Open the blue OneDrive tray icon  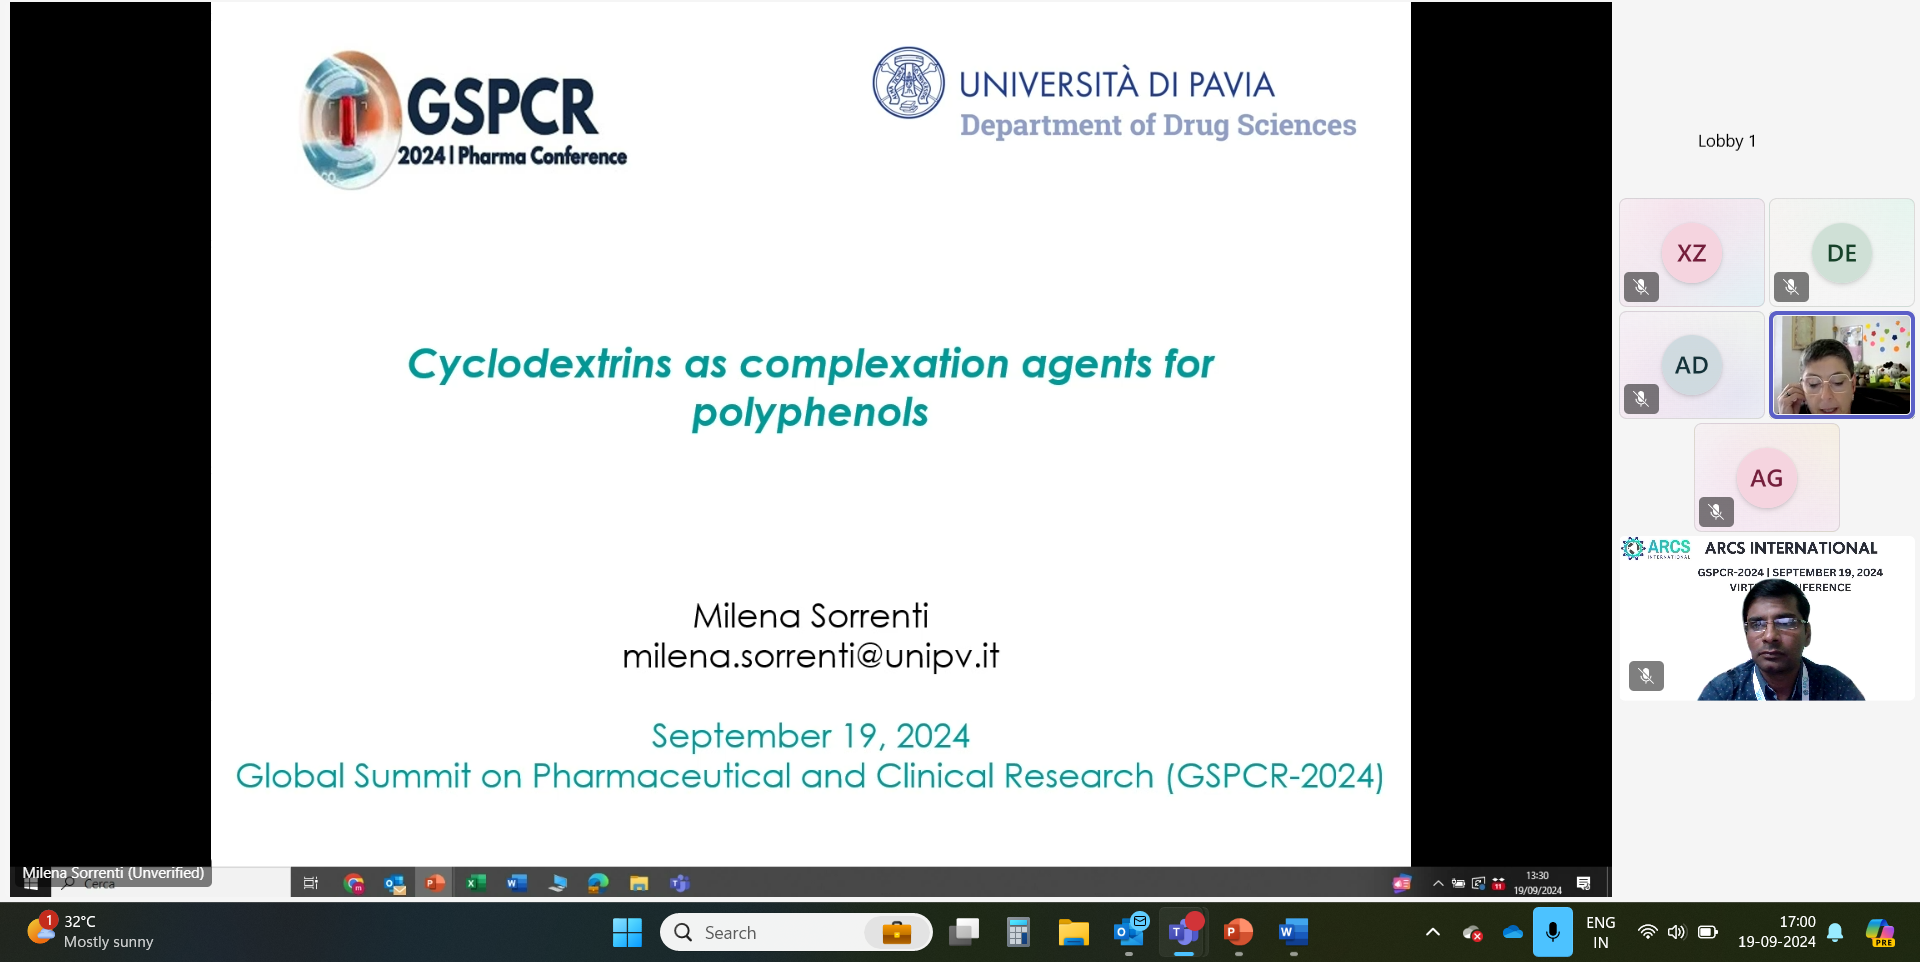point(1513,932)
